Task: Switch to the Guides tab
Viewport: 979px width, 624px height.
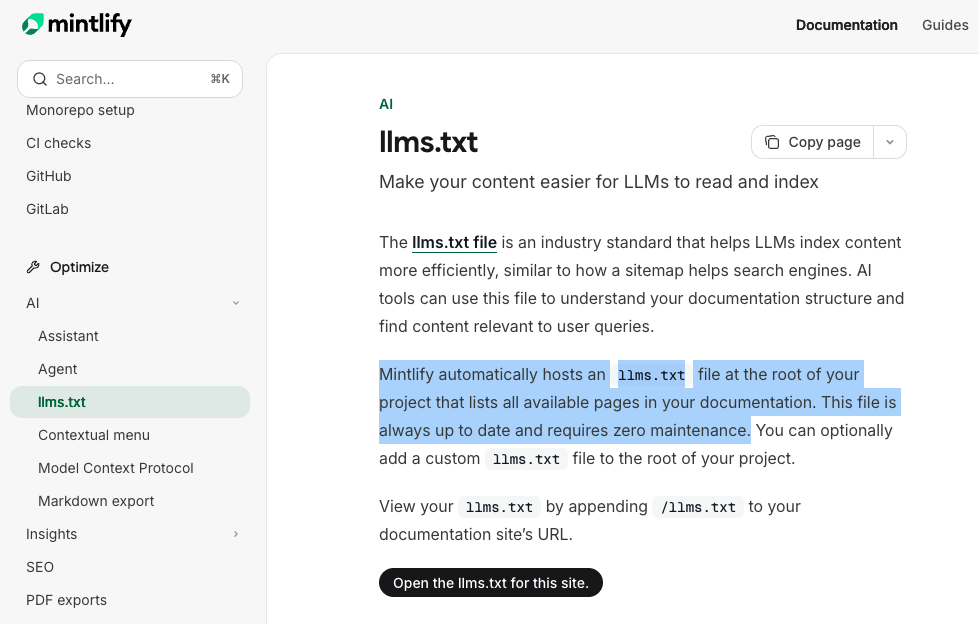Action: click(x=944, y=24)
